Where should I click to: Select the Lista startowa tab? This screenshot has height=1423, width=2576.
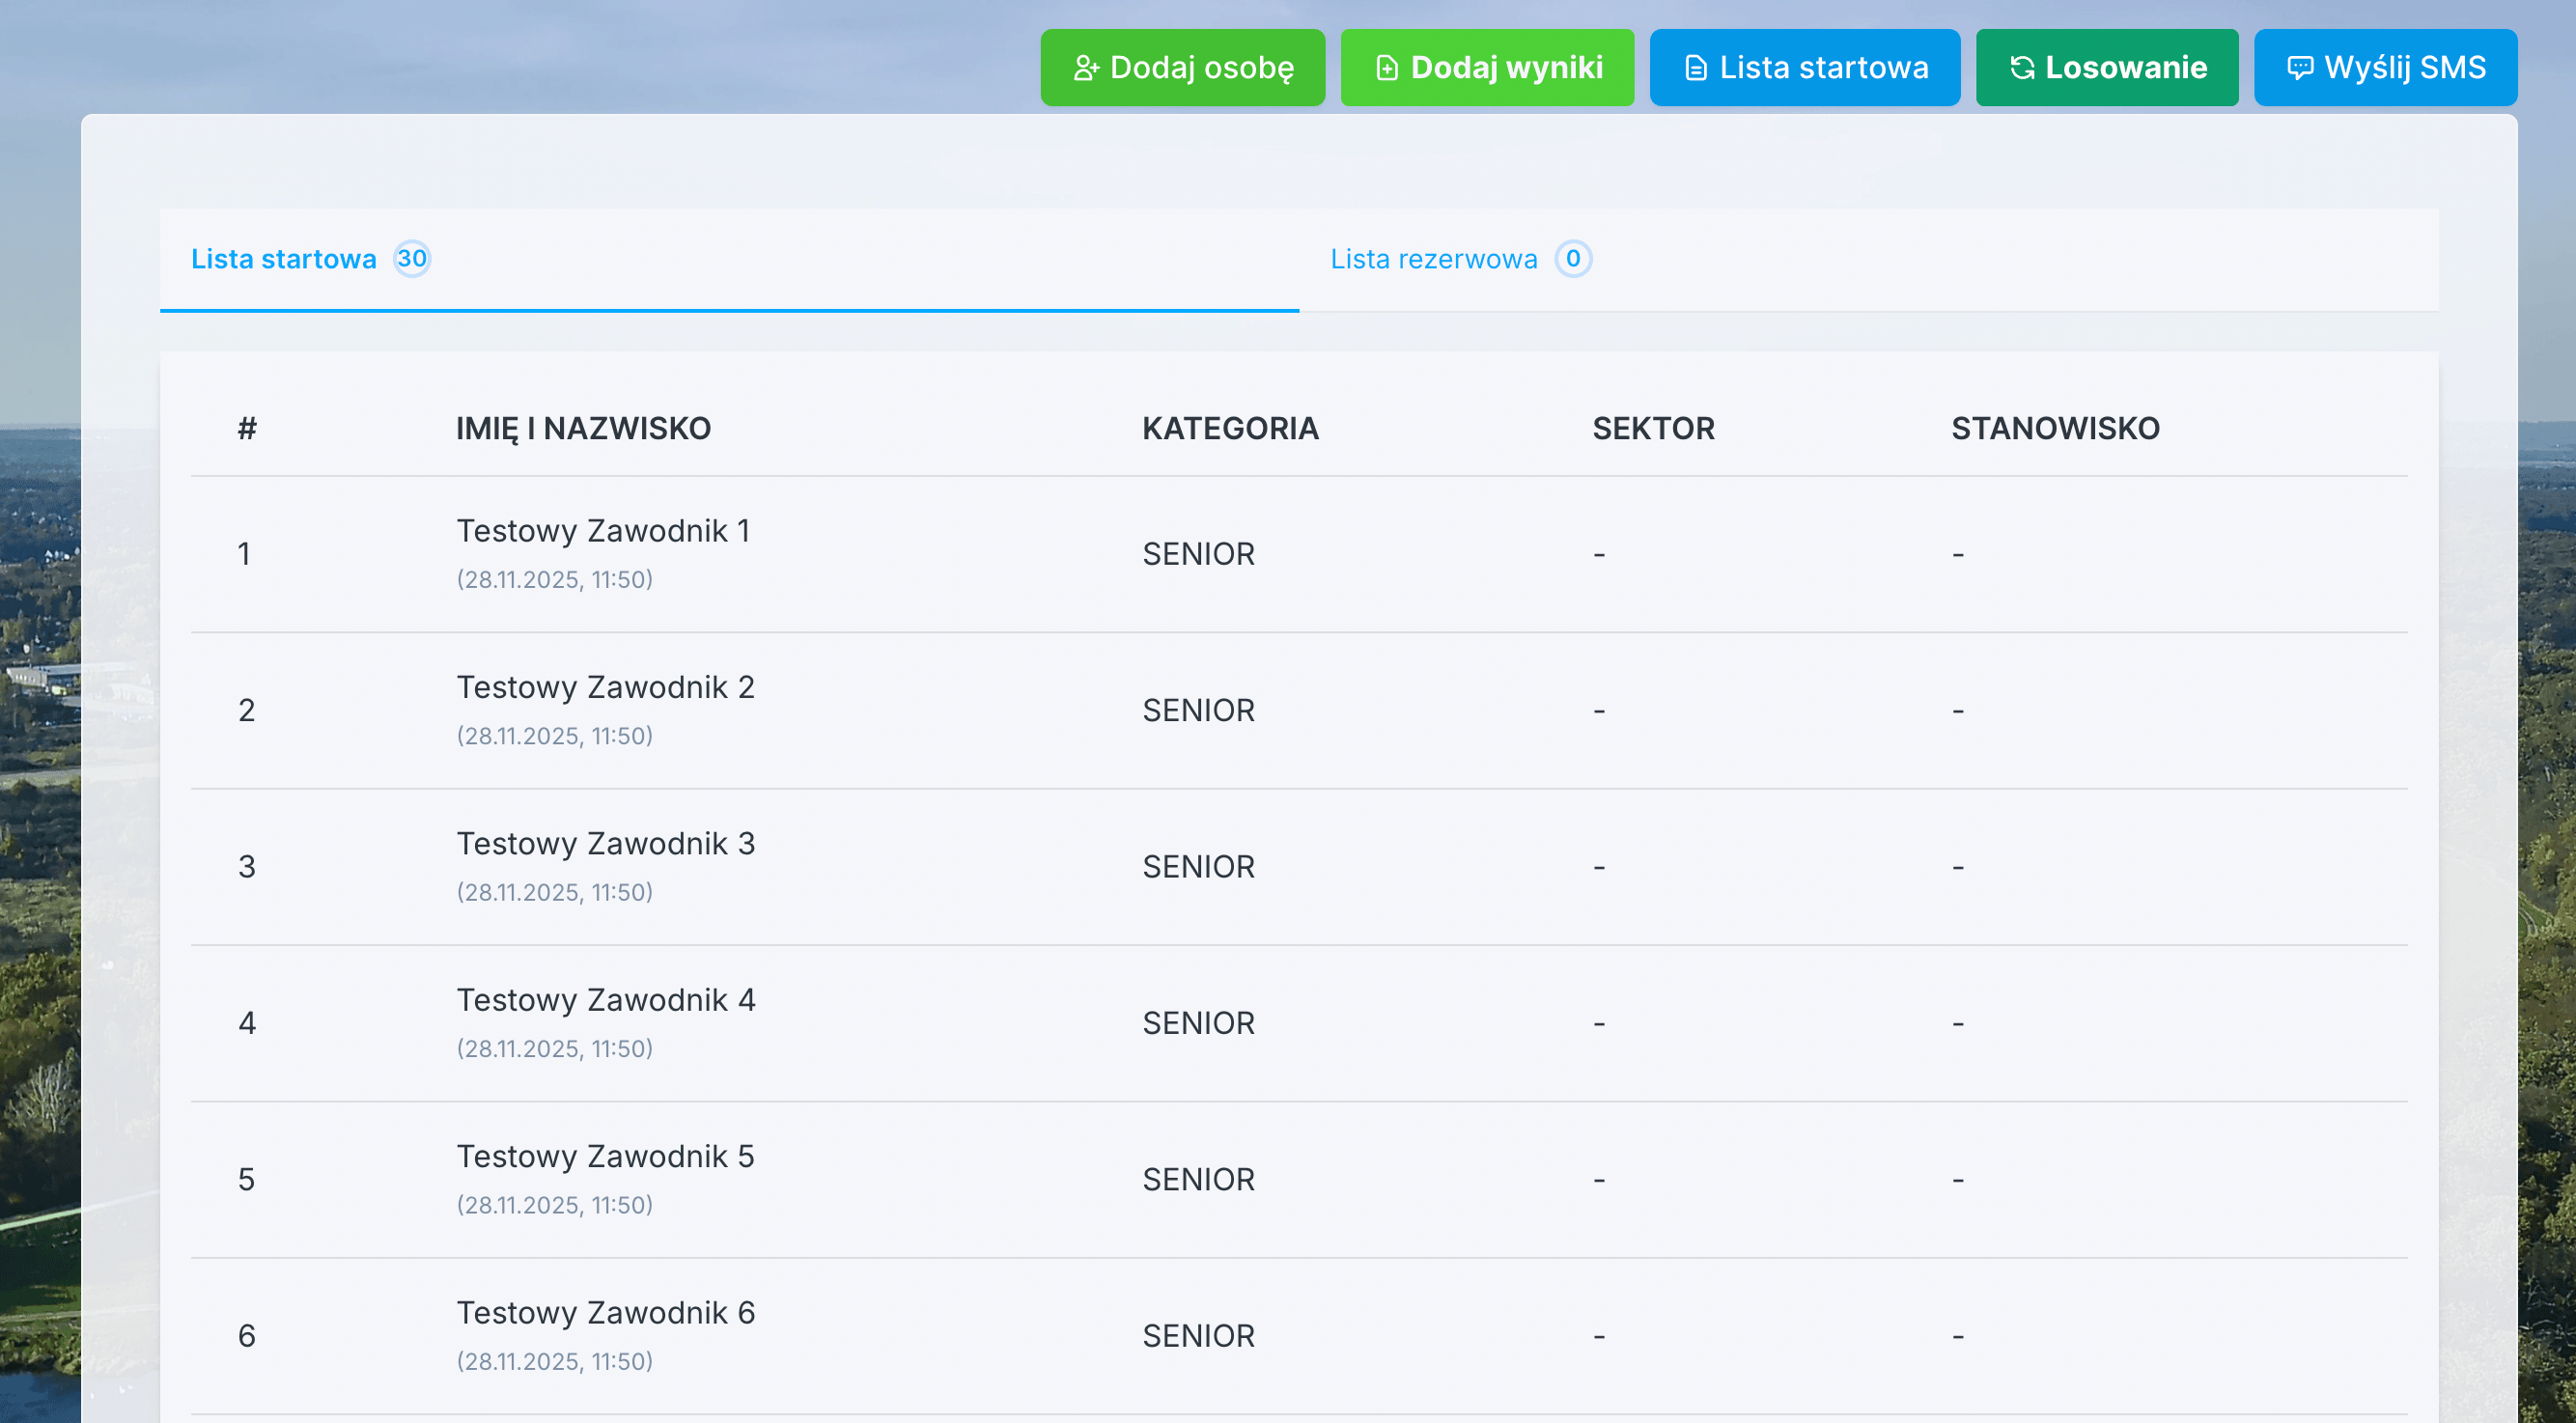pos(284,259)
